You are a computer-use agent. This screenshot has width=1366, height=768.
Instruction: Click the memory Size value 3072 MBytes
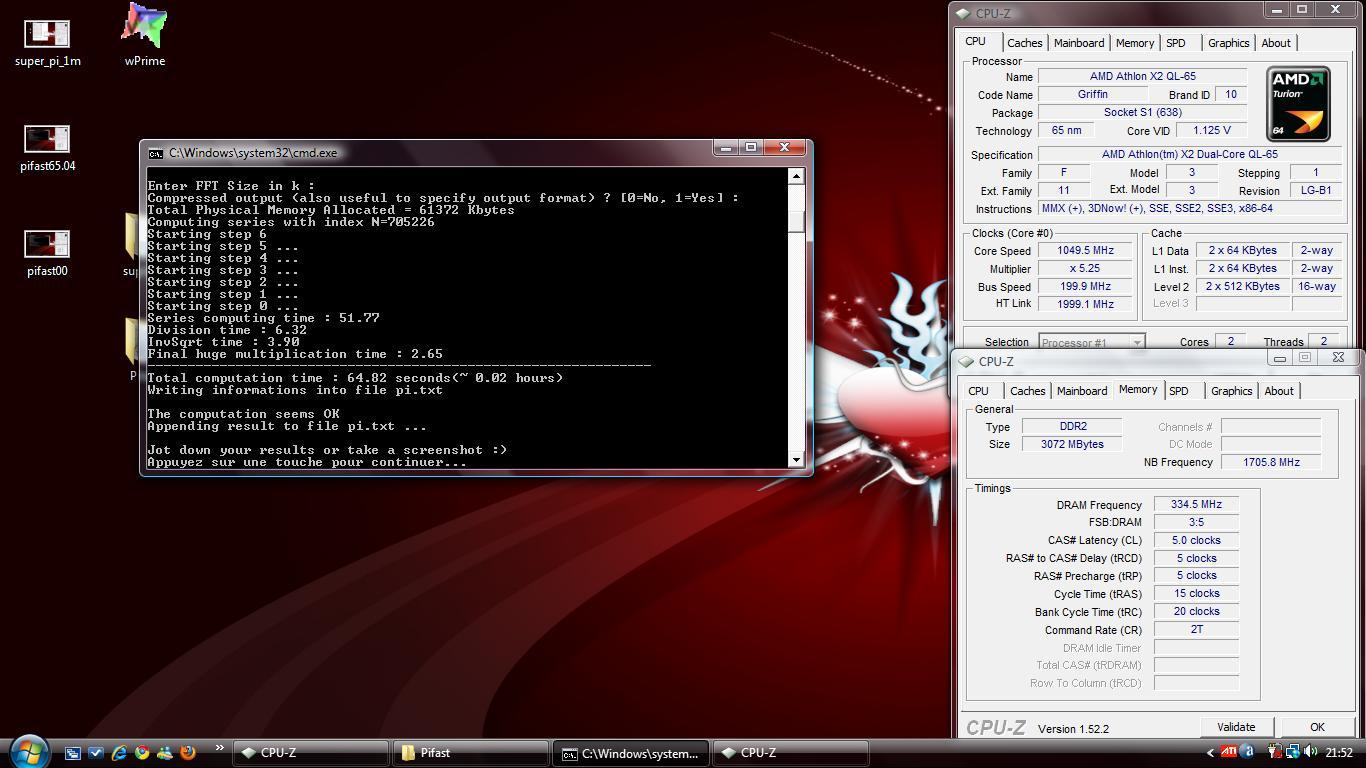click(1071, 444)
